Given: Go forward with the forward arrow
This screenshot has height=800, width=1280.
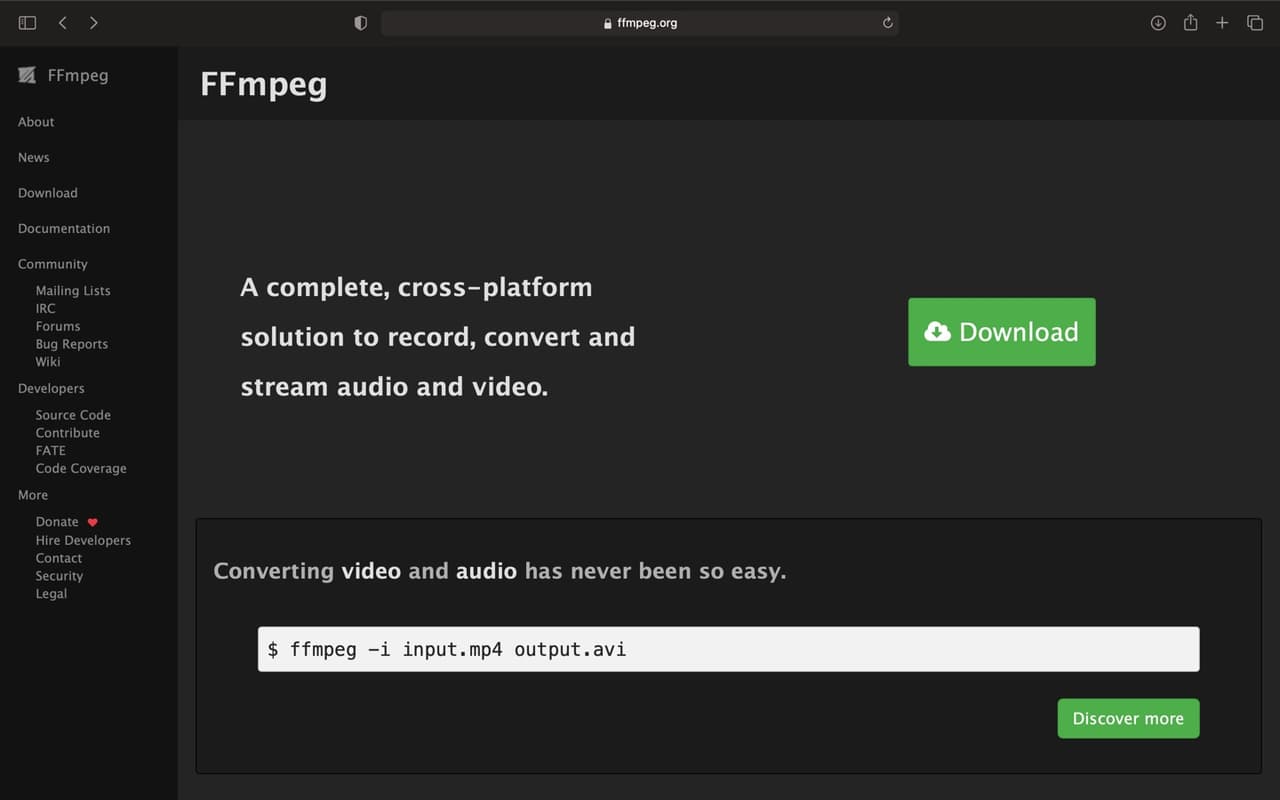Looking at the screenshot, I should coord(94,22).
